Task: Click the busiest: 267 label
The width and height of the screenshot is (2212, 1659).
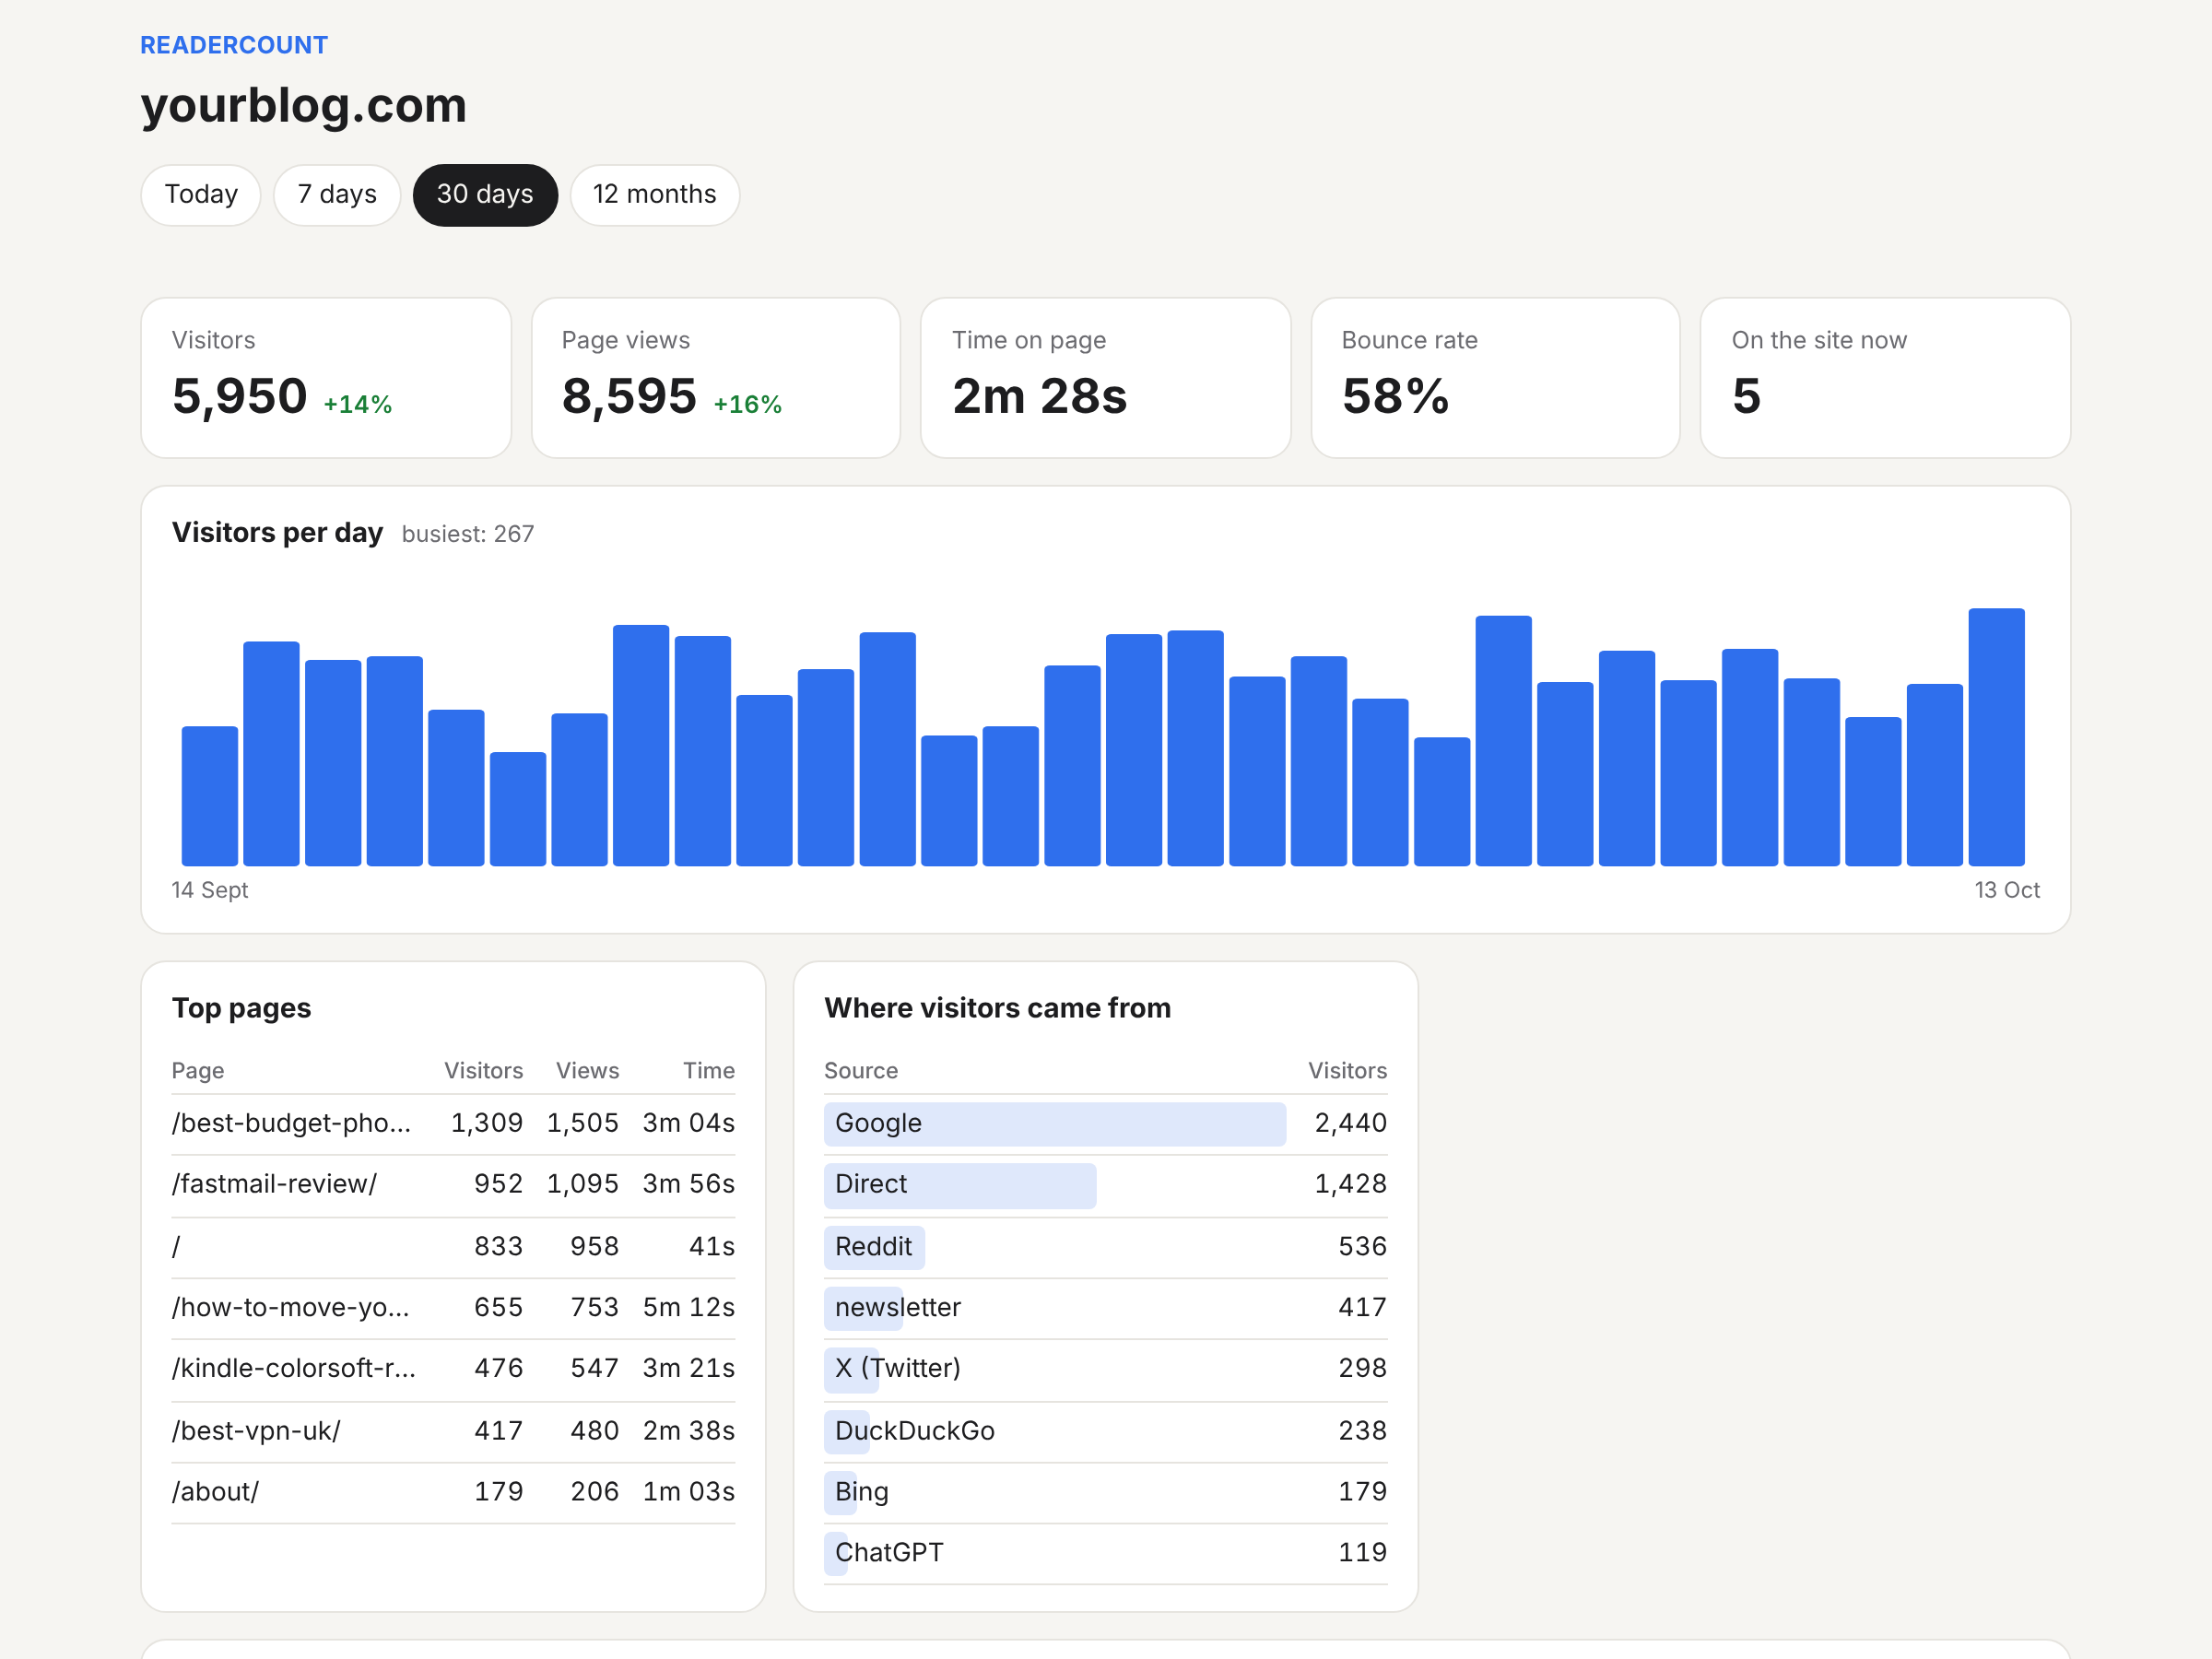Action: (x=468, y=534)
